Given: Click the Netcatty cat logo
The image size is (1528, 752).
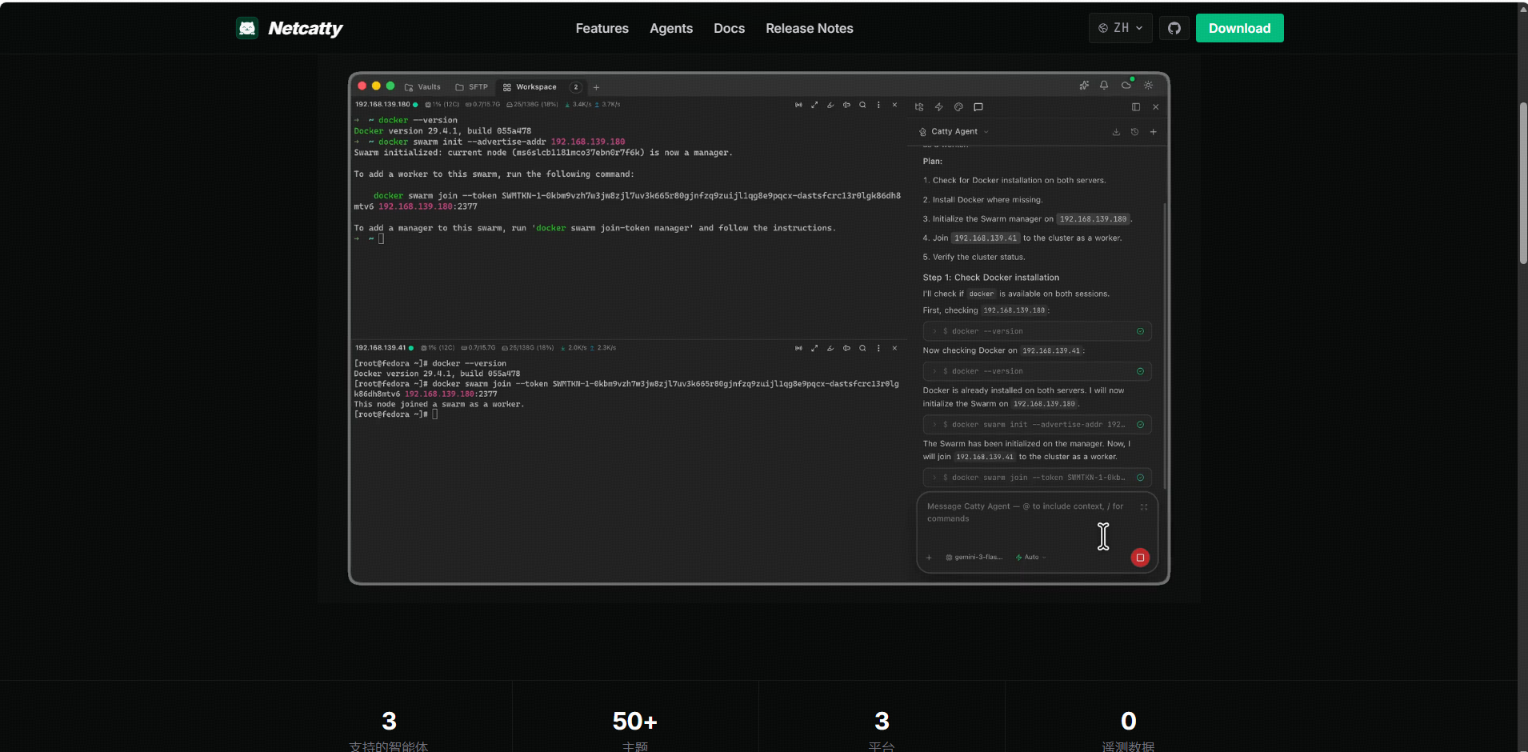Looking at the screenshot, I should tap(247, 28).
